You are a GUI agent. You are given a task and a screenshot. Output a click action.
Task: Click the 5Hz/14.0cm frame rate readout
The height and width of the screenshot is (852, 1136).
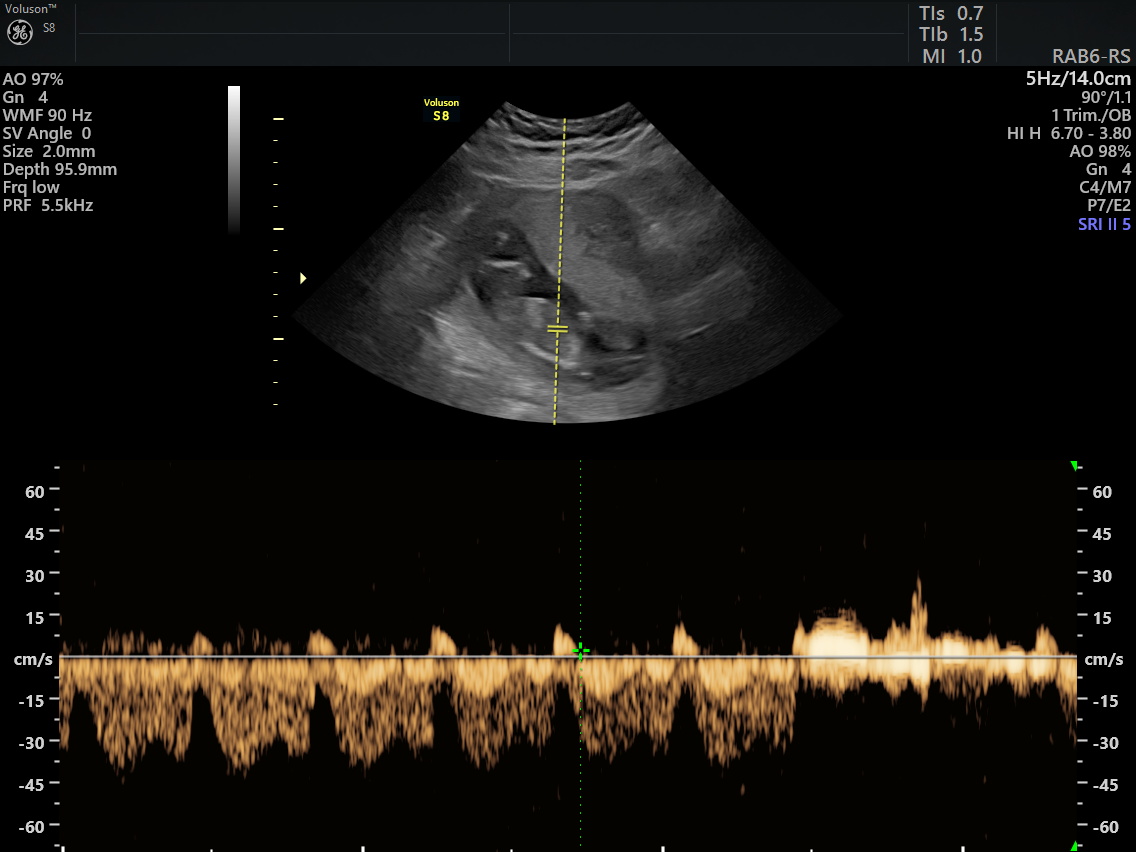(1078, 79)
